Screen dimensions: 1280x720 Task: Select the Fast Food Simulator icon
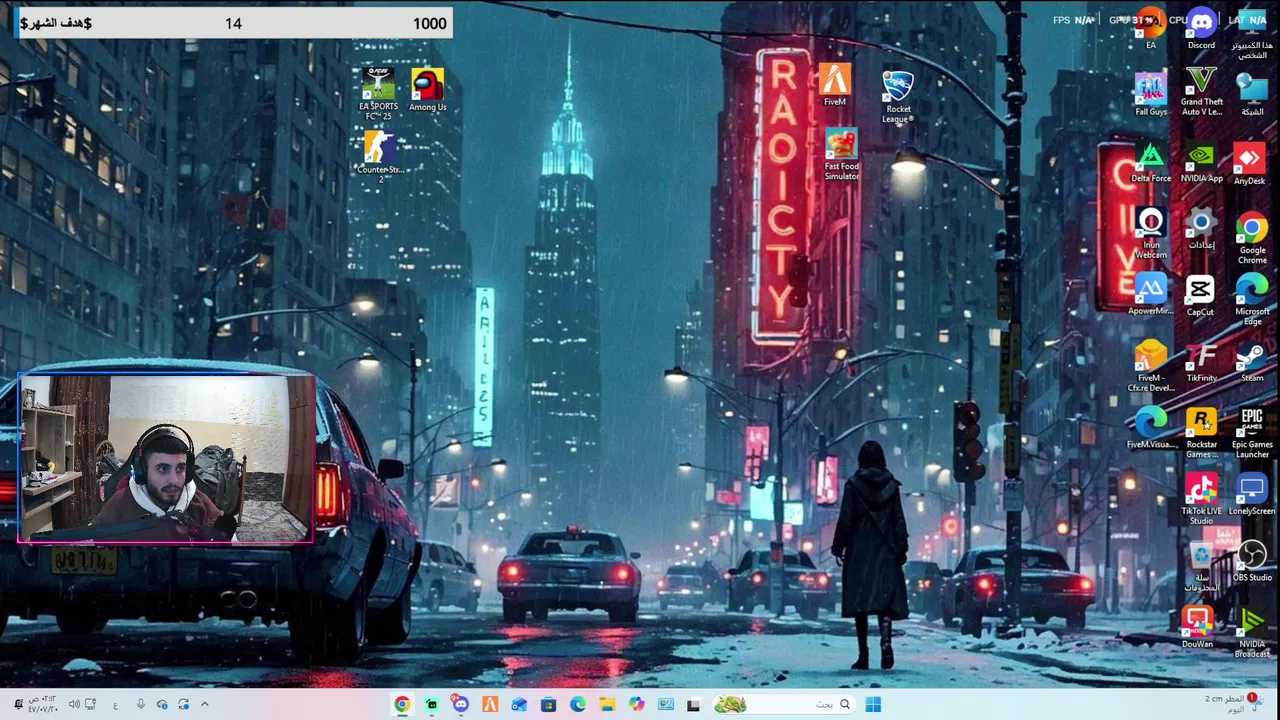click(x=841, y=155)
